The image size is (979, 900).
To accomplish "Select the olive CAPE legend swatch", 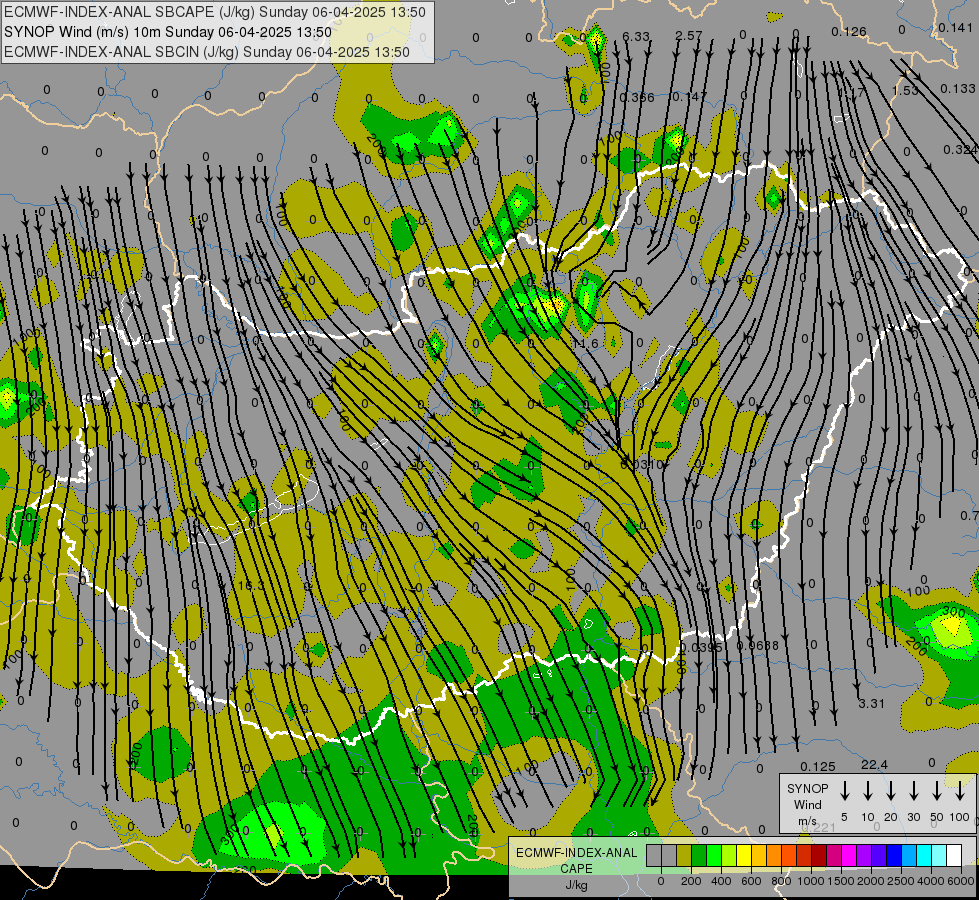I will [x=684, y=855].
